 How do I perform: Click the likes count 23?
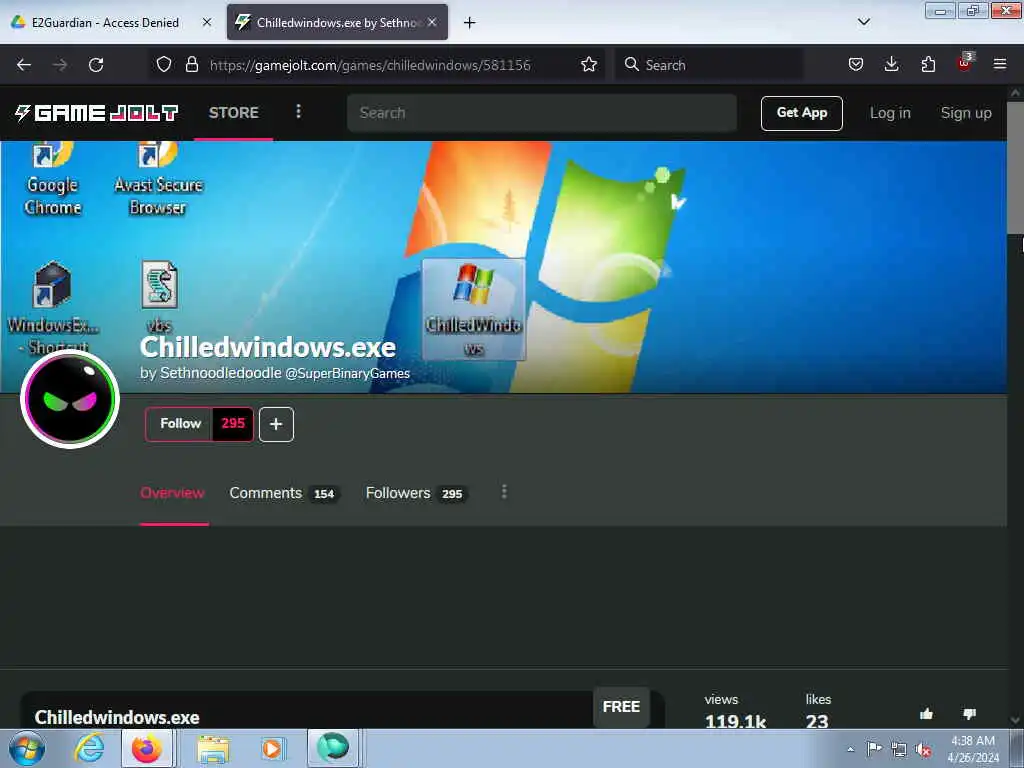click(x=817, y=721)
